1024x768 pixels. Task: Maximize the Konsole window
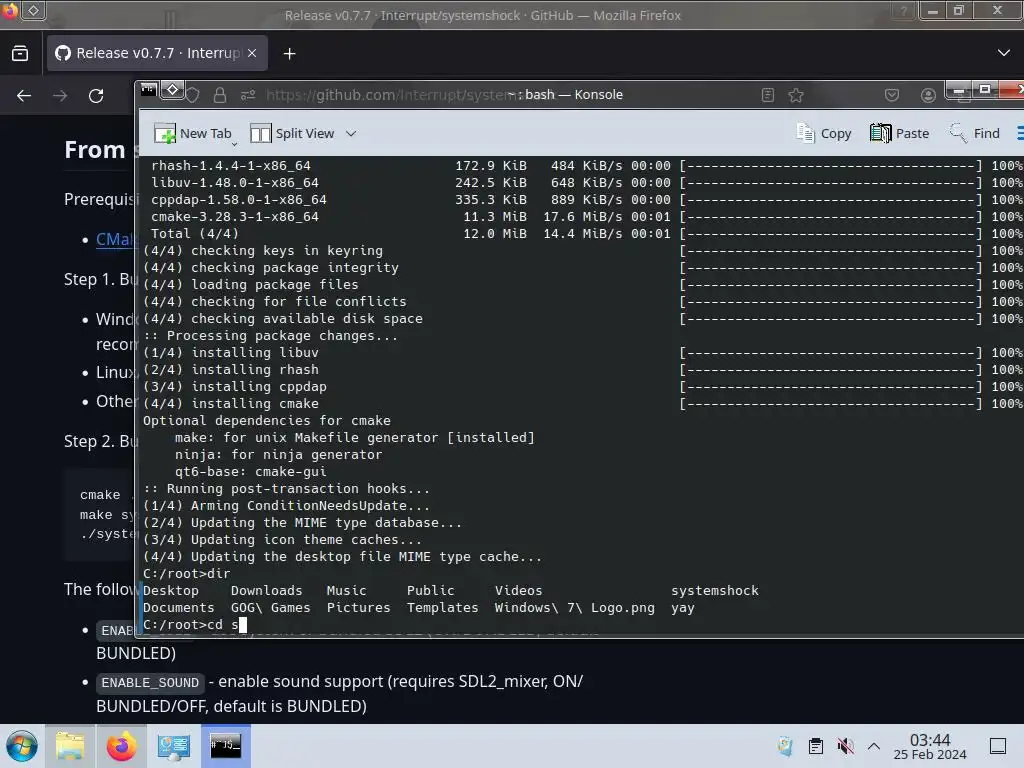click(x=985, y=89)
